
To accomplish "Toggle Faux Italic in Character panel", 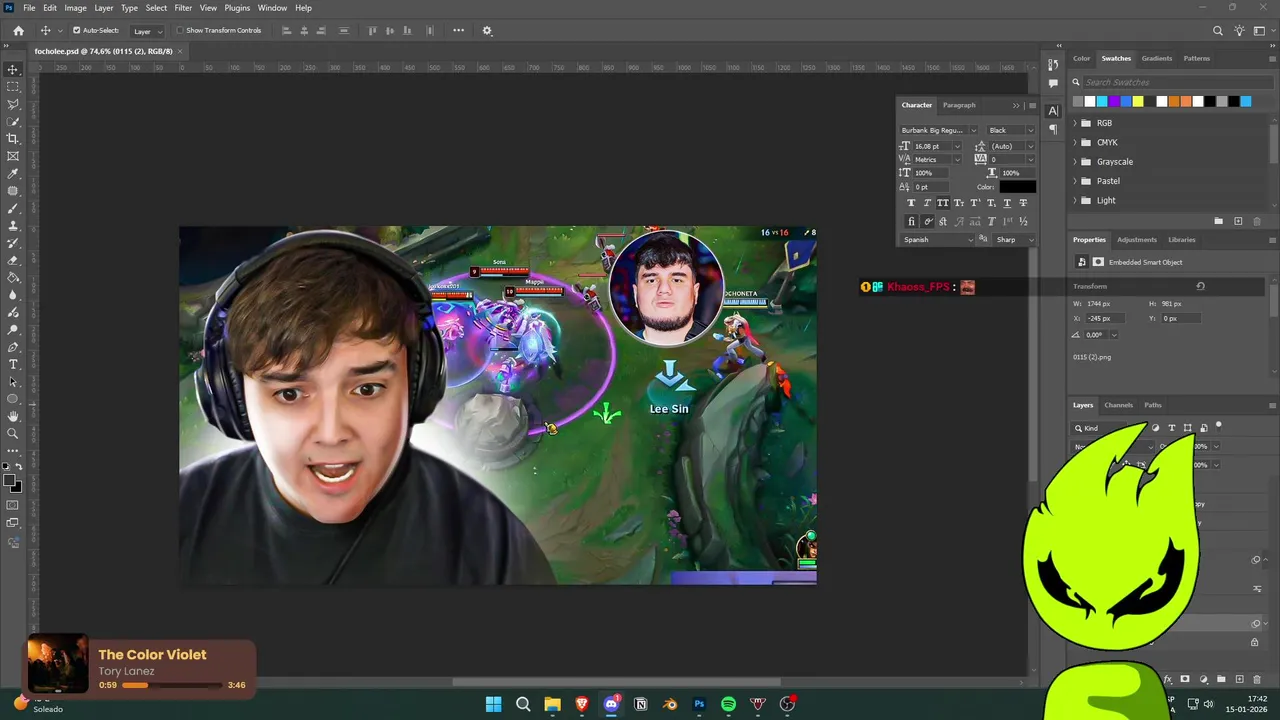I will 927,203.
